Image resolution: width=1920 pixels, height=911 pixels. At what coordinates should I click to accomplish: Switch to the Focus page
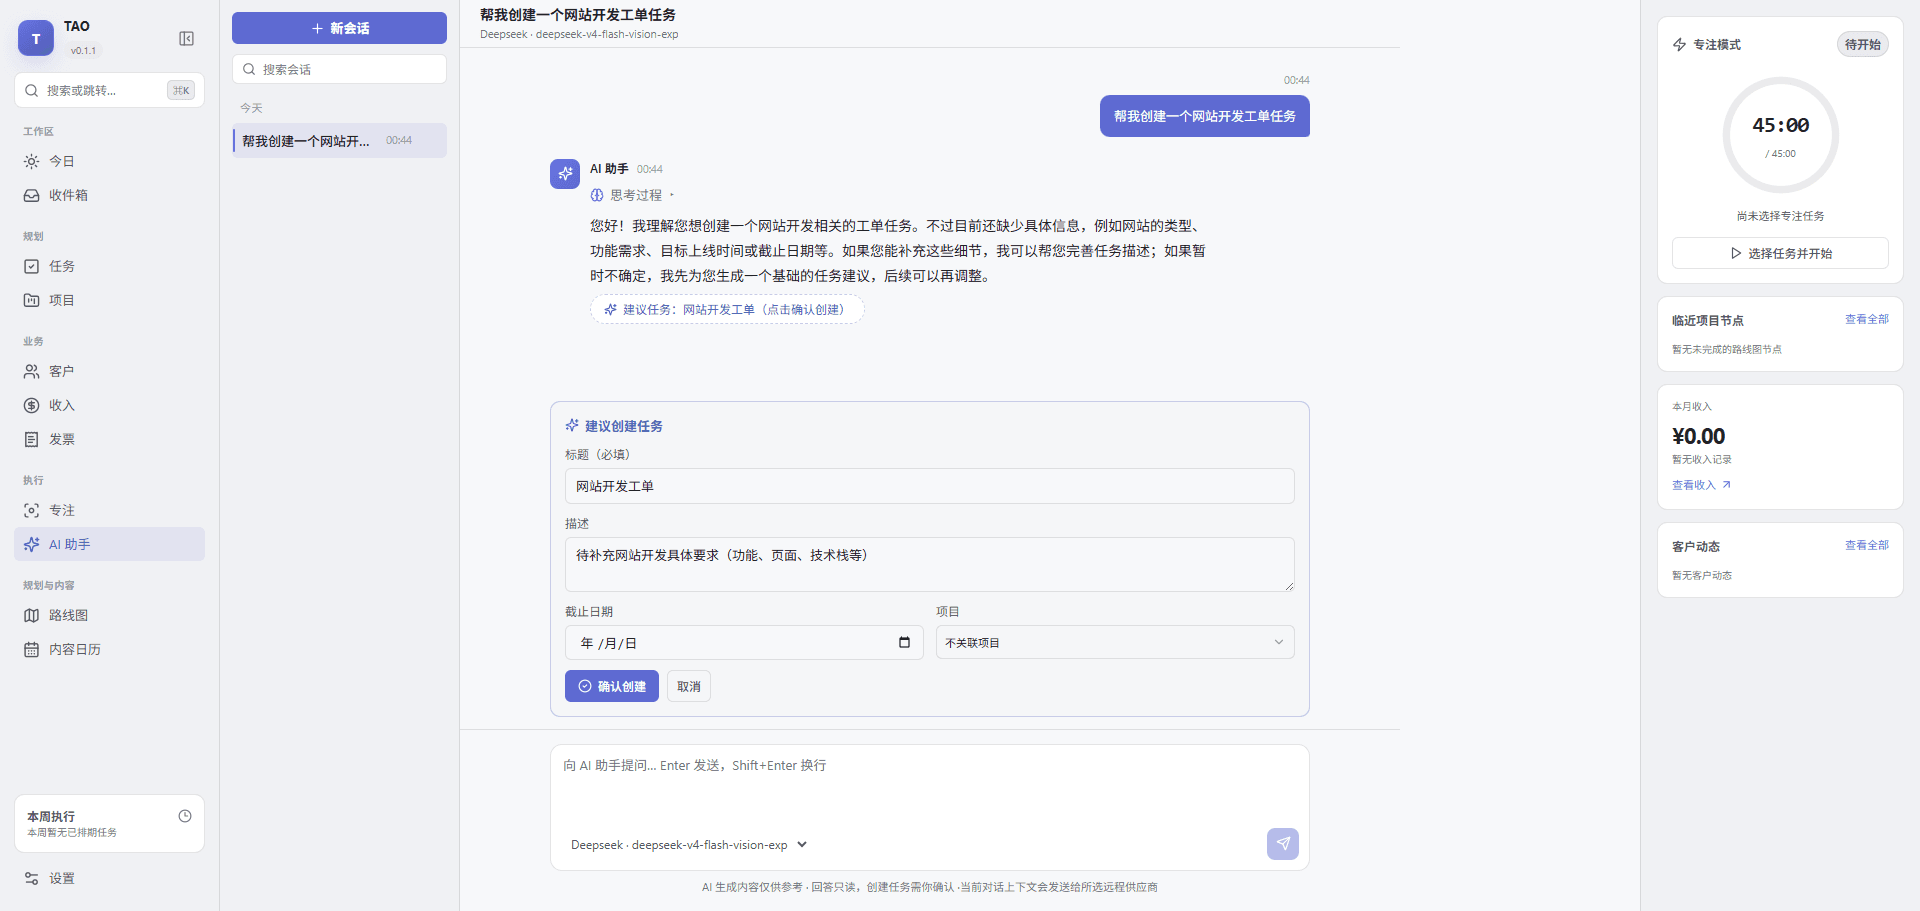click(109, 510)
